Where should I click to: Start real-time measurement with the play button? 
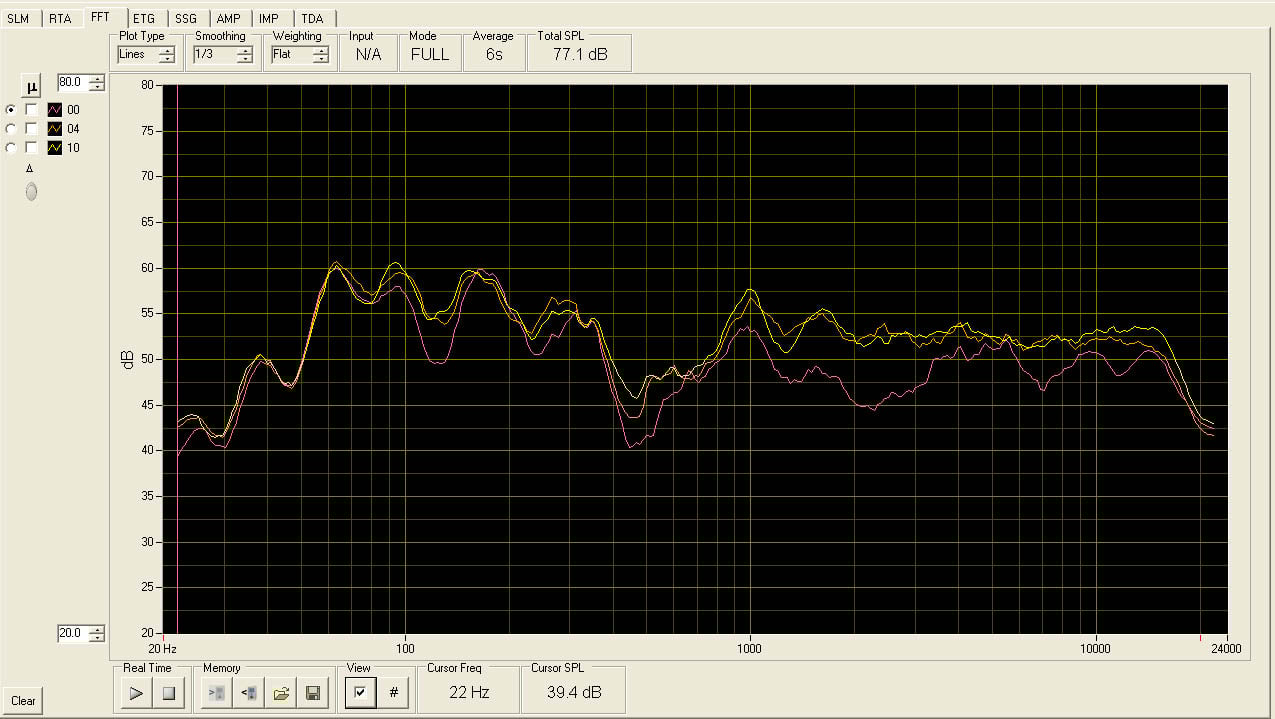(x=136, y=692)
